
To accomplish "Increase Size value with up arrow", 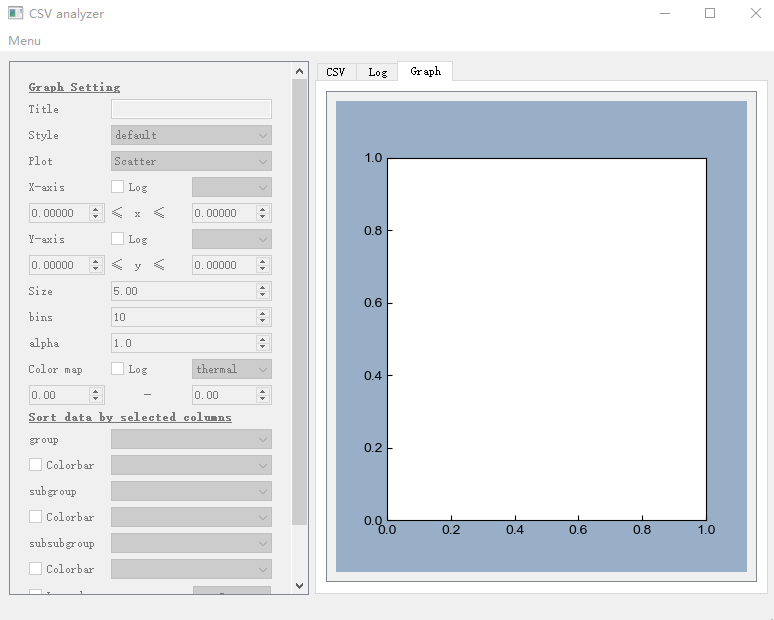I will (263, 287).
